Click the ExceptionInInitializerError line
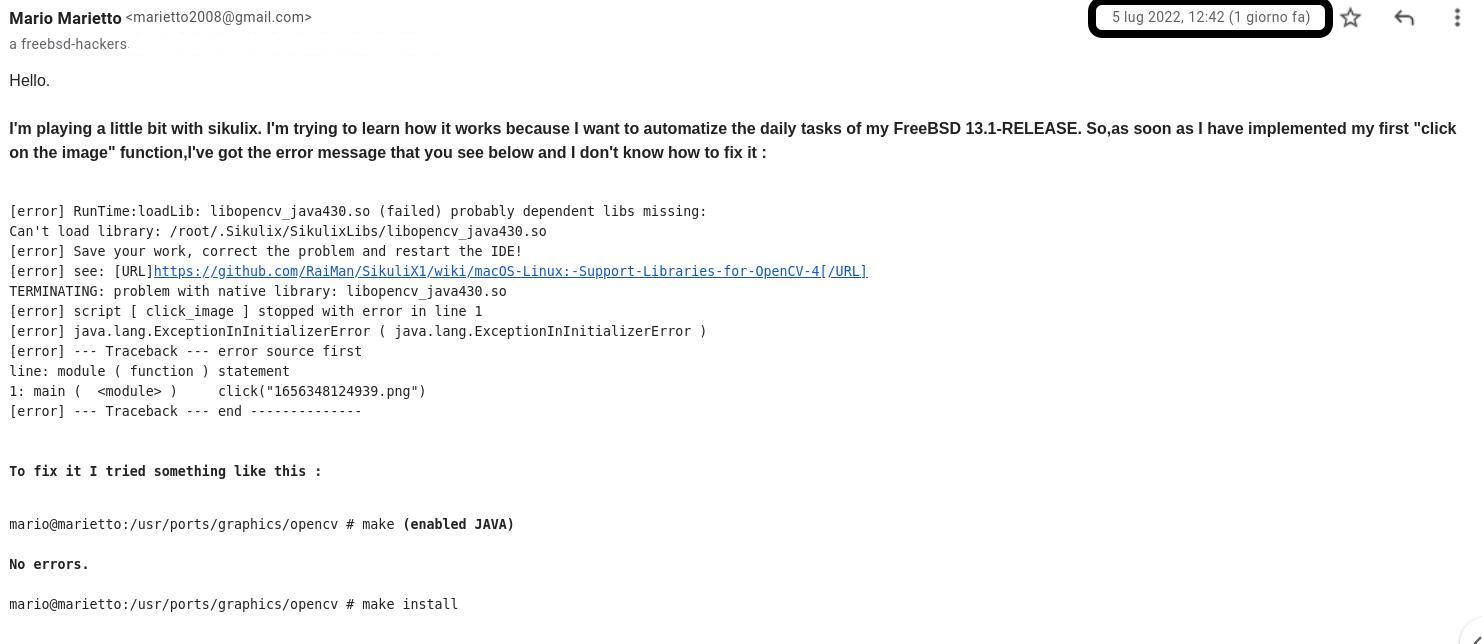1482x644 pixels. tap(358, 331)
